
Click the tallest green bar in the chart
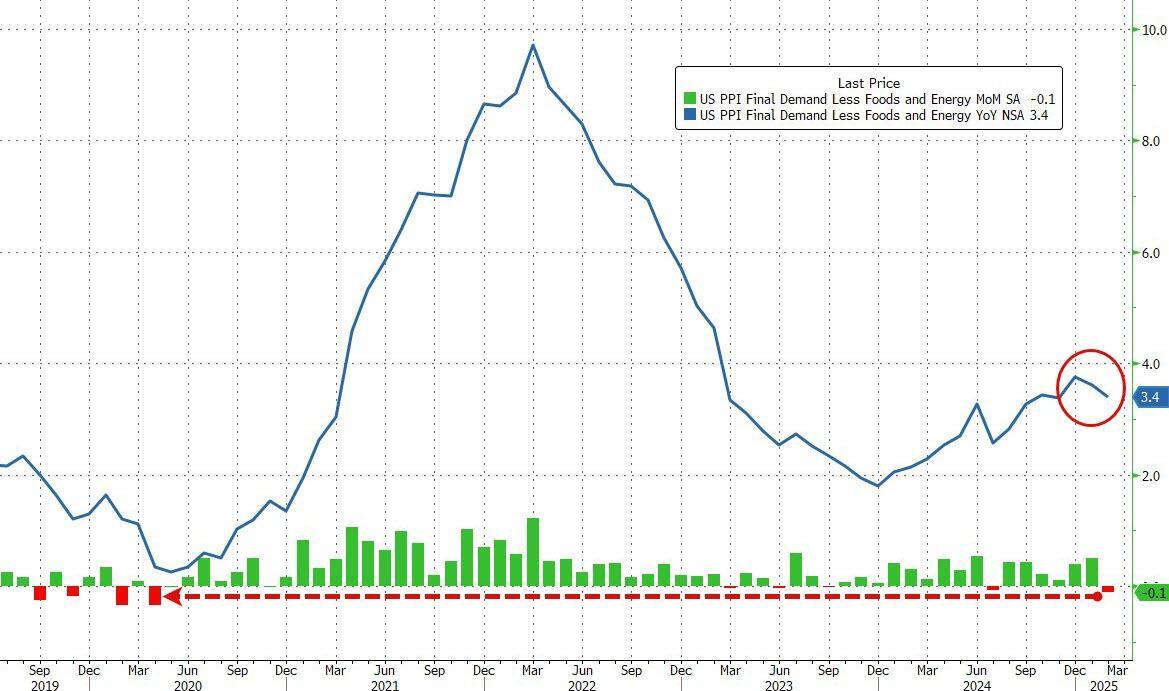[x=533, y=551]
